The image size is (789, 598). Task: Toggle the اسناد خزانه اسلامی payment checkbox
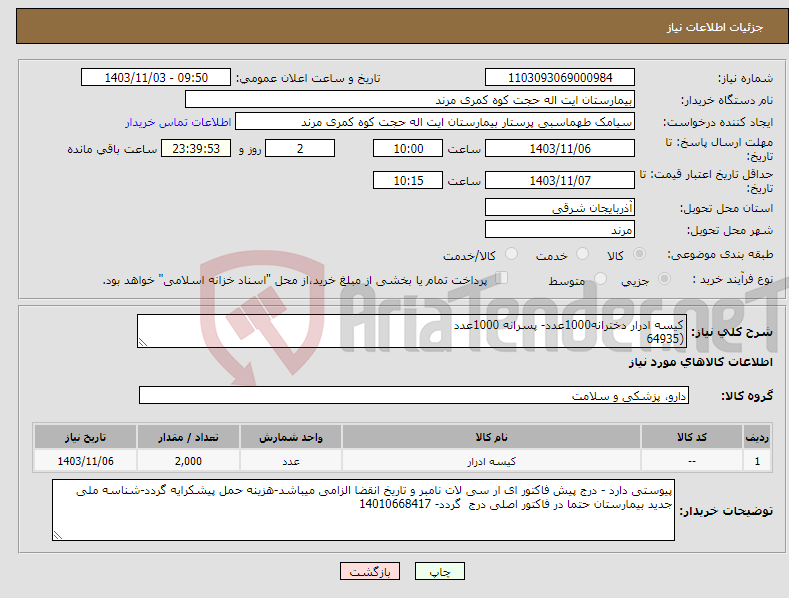tap(502, 278)
